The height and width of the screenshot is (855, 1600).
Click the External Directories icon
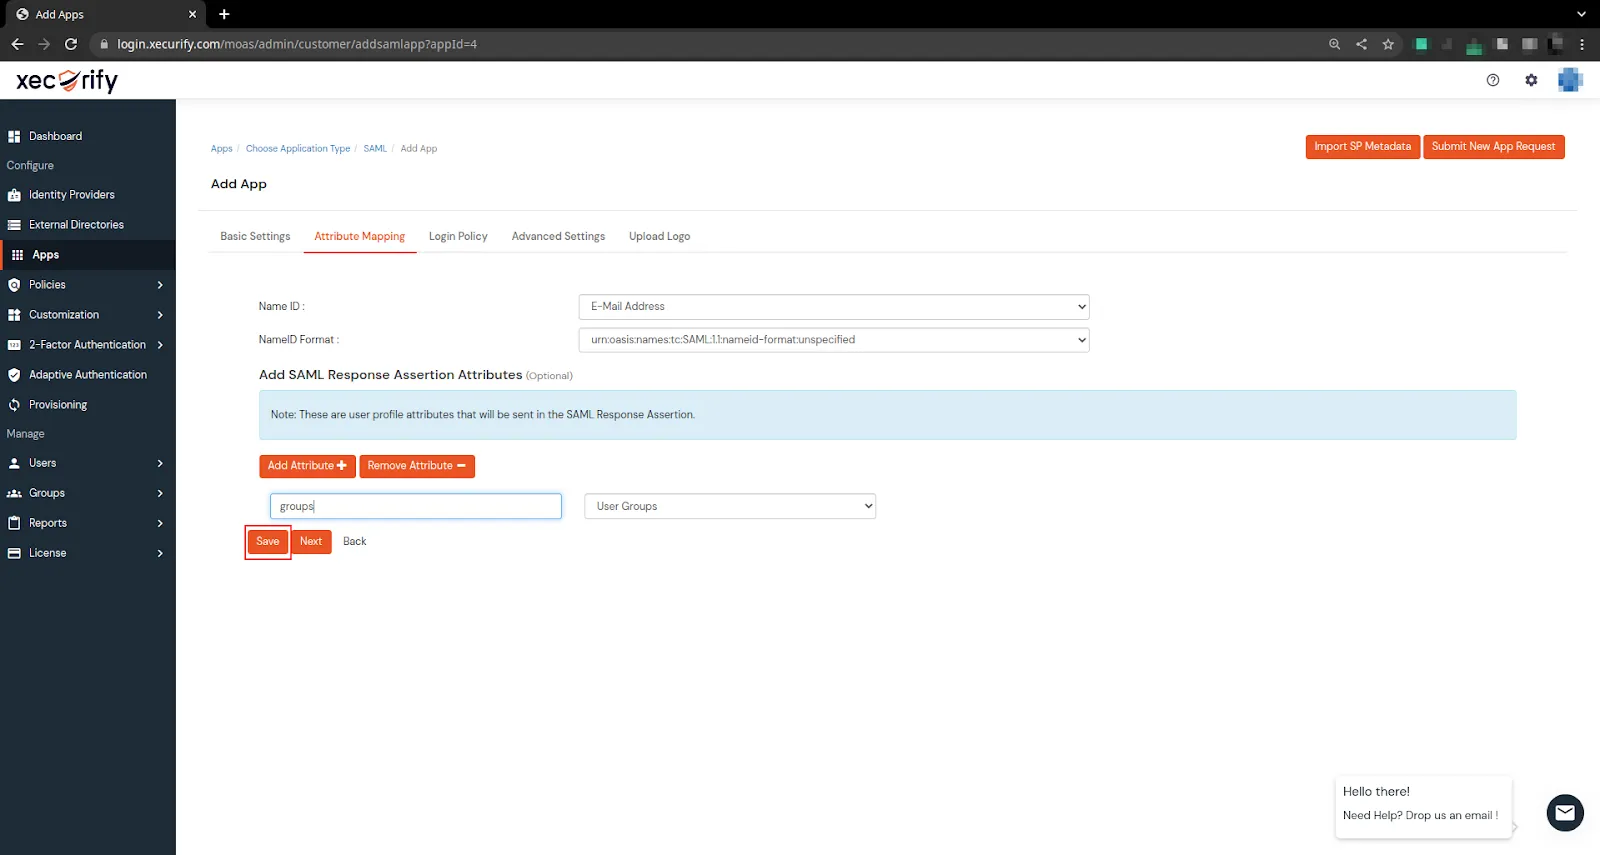[14, 225]
